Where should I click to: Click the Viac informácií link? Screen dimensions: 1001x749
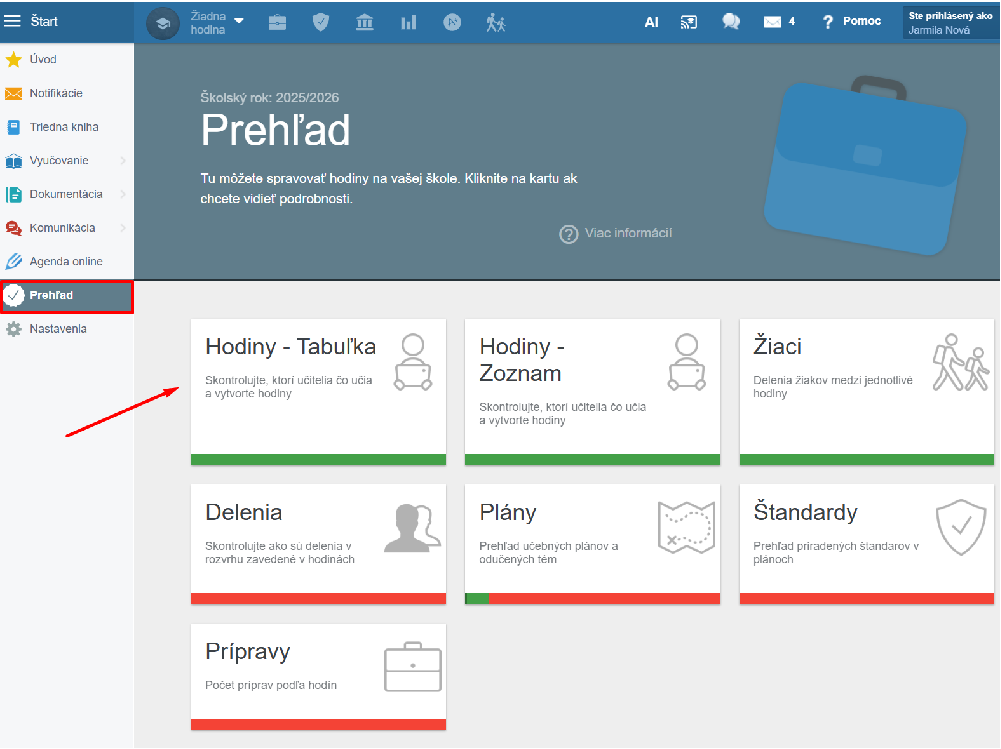[616, 233]
